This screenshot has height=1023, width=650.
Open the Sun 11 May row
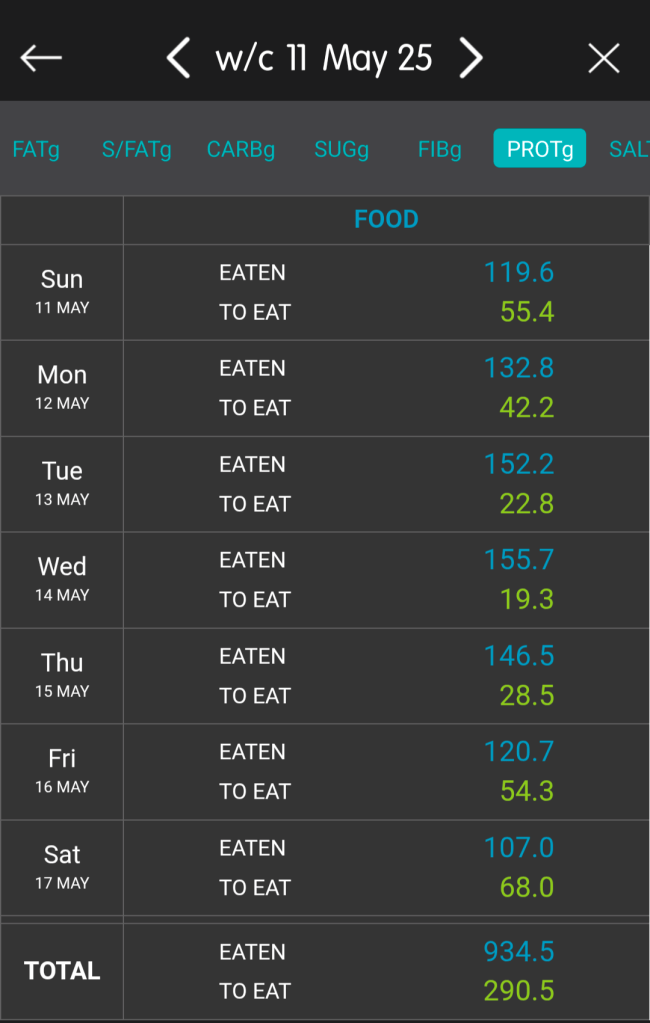pos(62,292)
